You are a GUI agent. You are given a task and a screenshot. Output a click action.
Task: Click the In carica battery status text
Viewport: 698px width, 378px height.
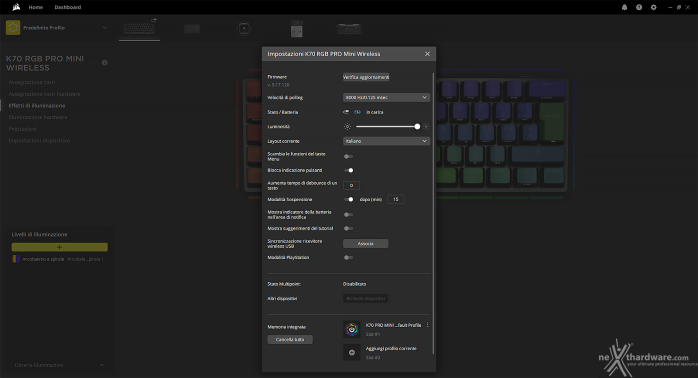pos(375,112)
